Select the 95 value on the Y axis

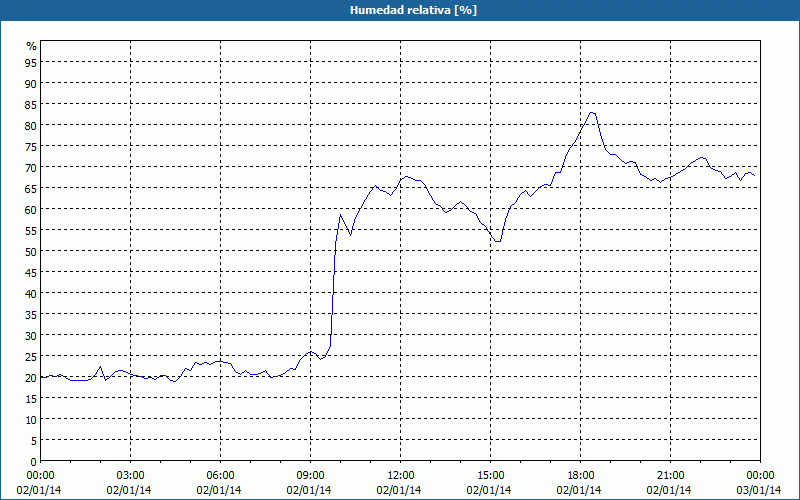pyautogui.click(x=31, y=62)
